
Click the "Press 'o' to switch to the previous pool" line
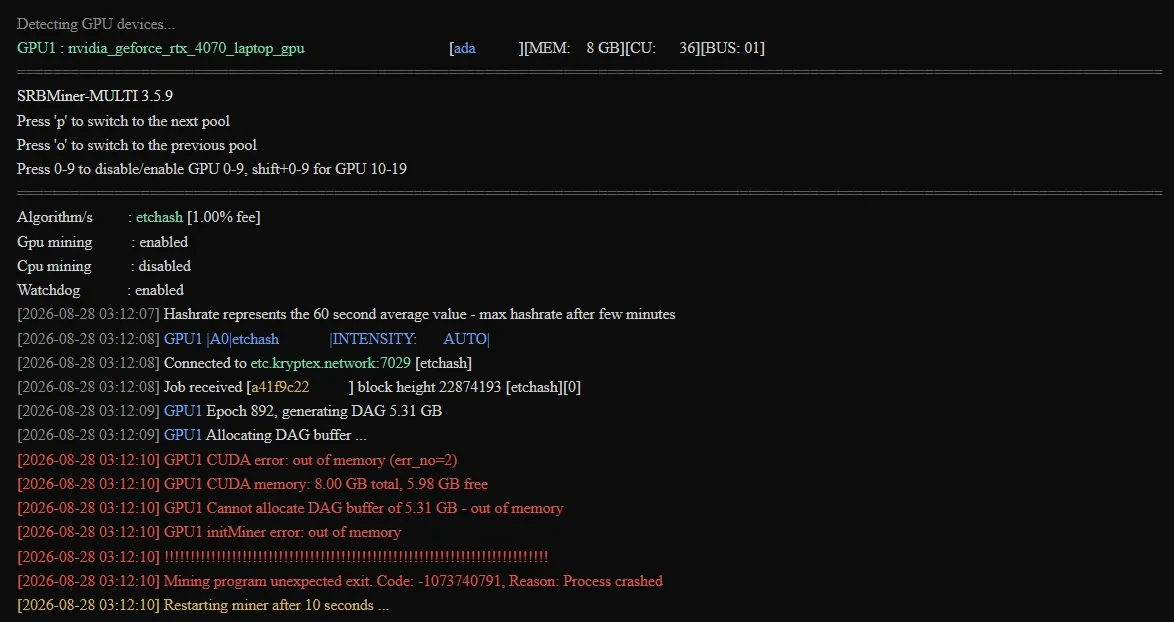[x=136, y=144]
